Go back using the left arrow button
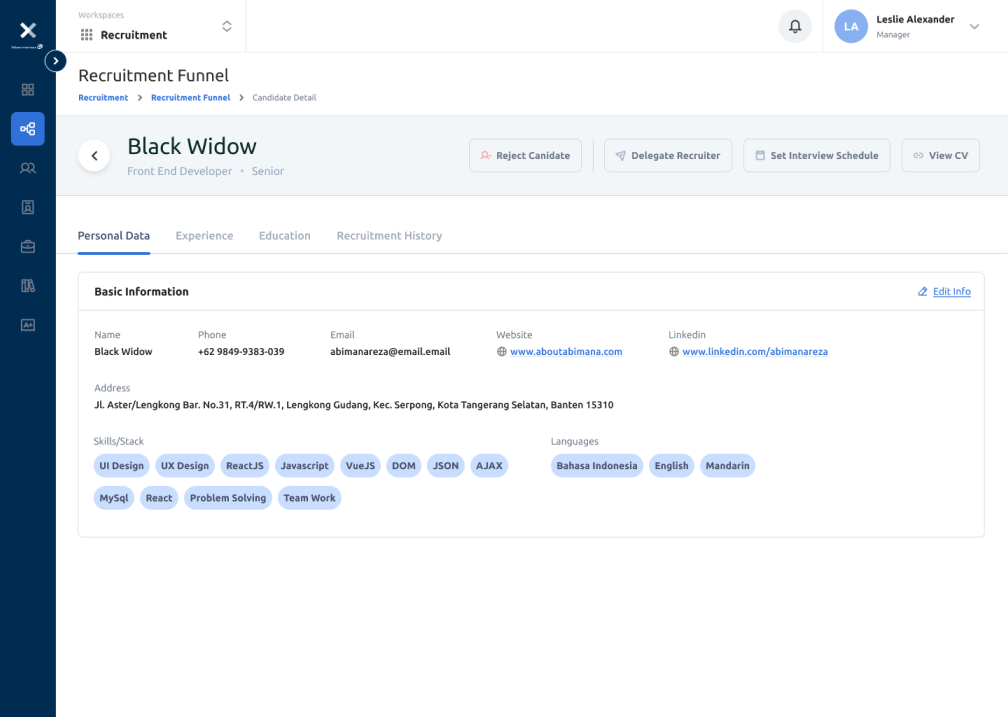Viewport: 1008px width, 717px height. [94, 156]
